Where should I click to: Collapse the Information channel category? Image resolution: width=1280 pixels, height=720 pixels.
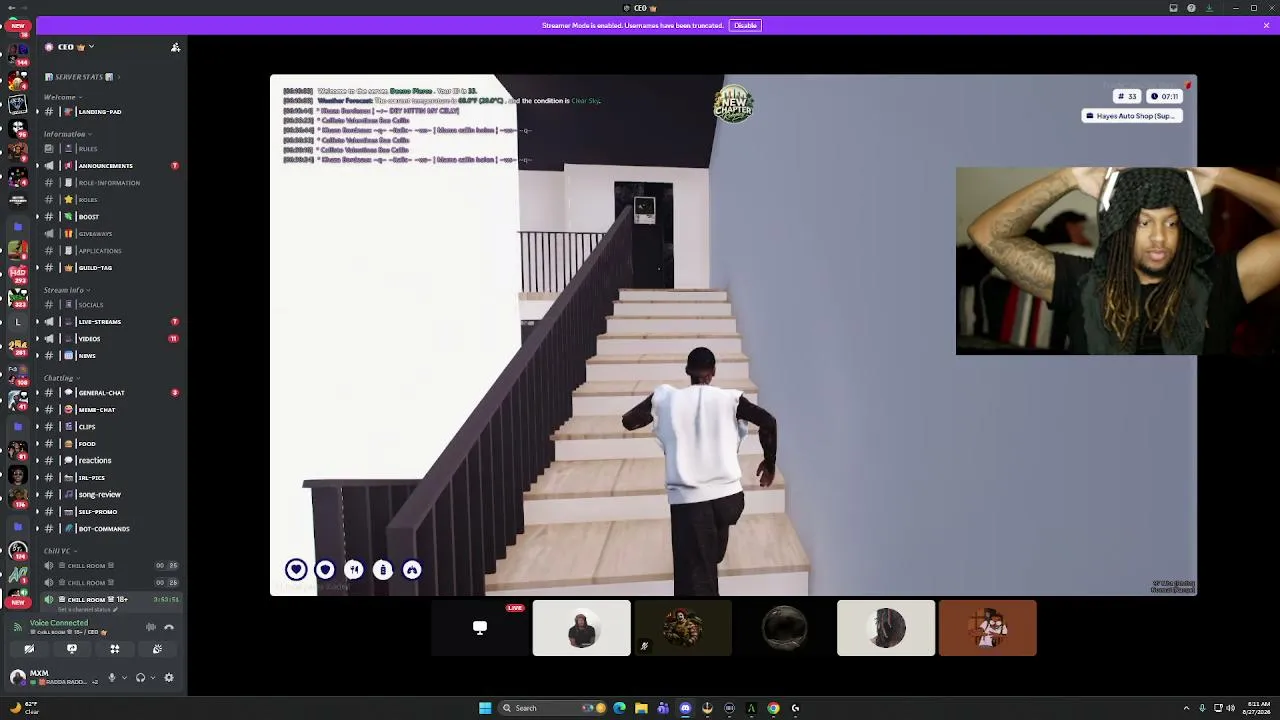67,134
